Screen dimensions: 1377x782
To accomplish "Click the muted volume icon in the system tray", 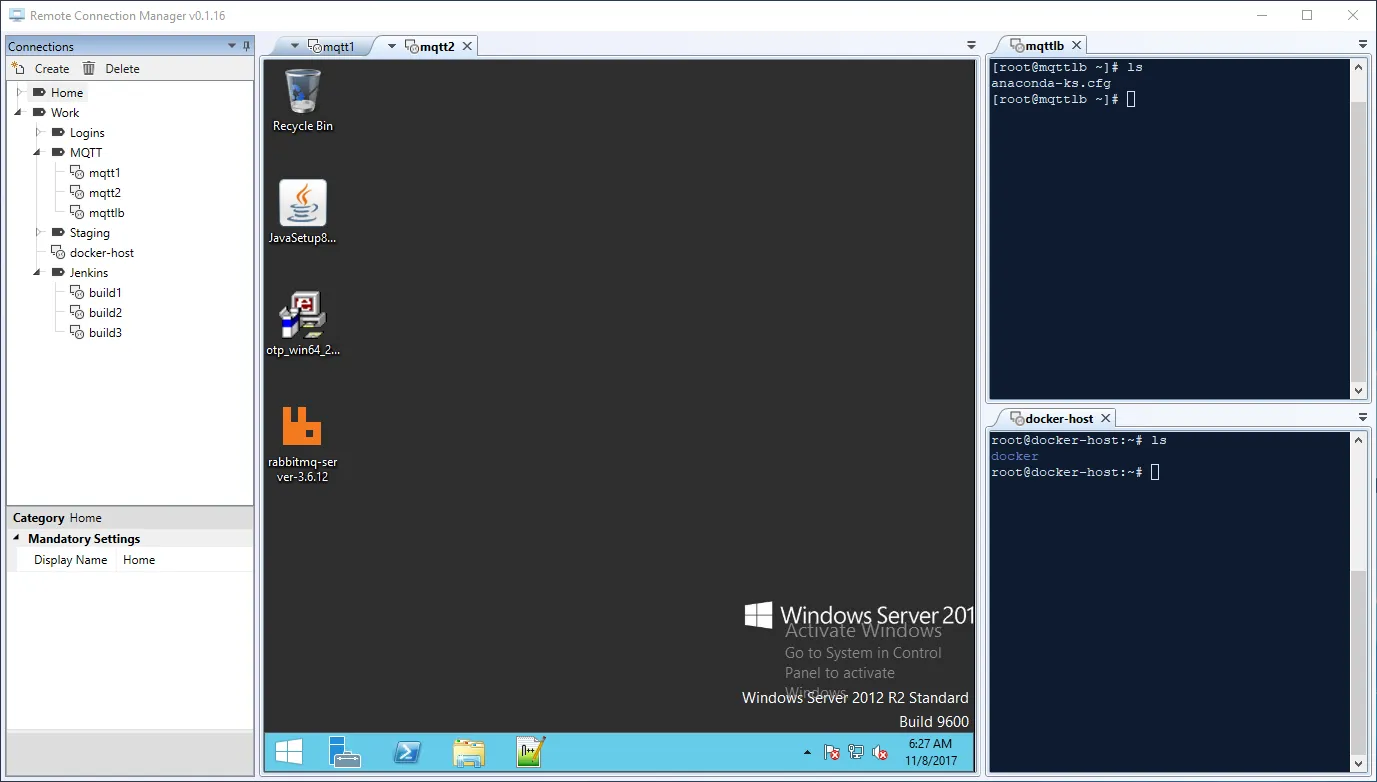I will click(x=879, y=752).
